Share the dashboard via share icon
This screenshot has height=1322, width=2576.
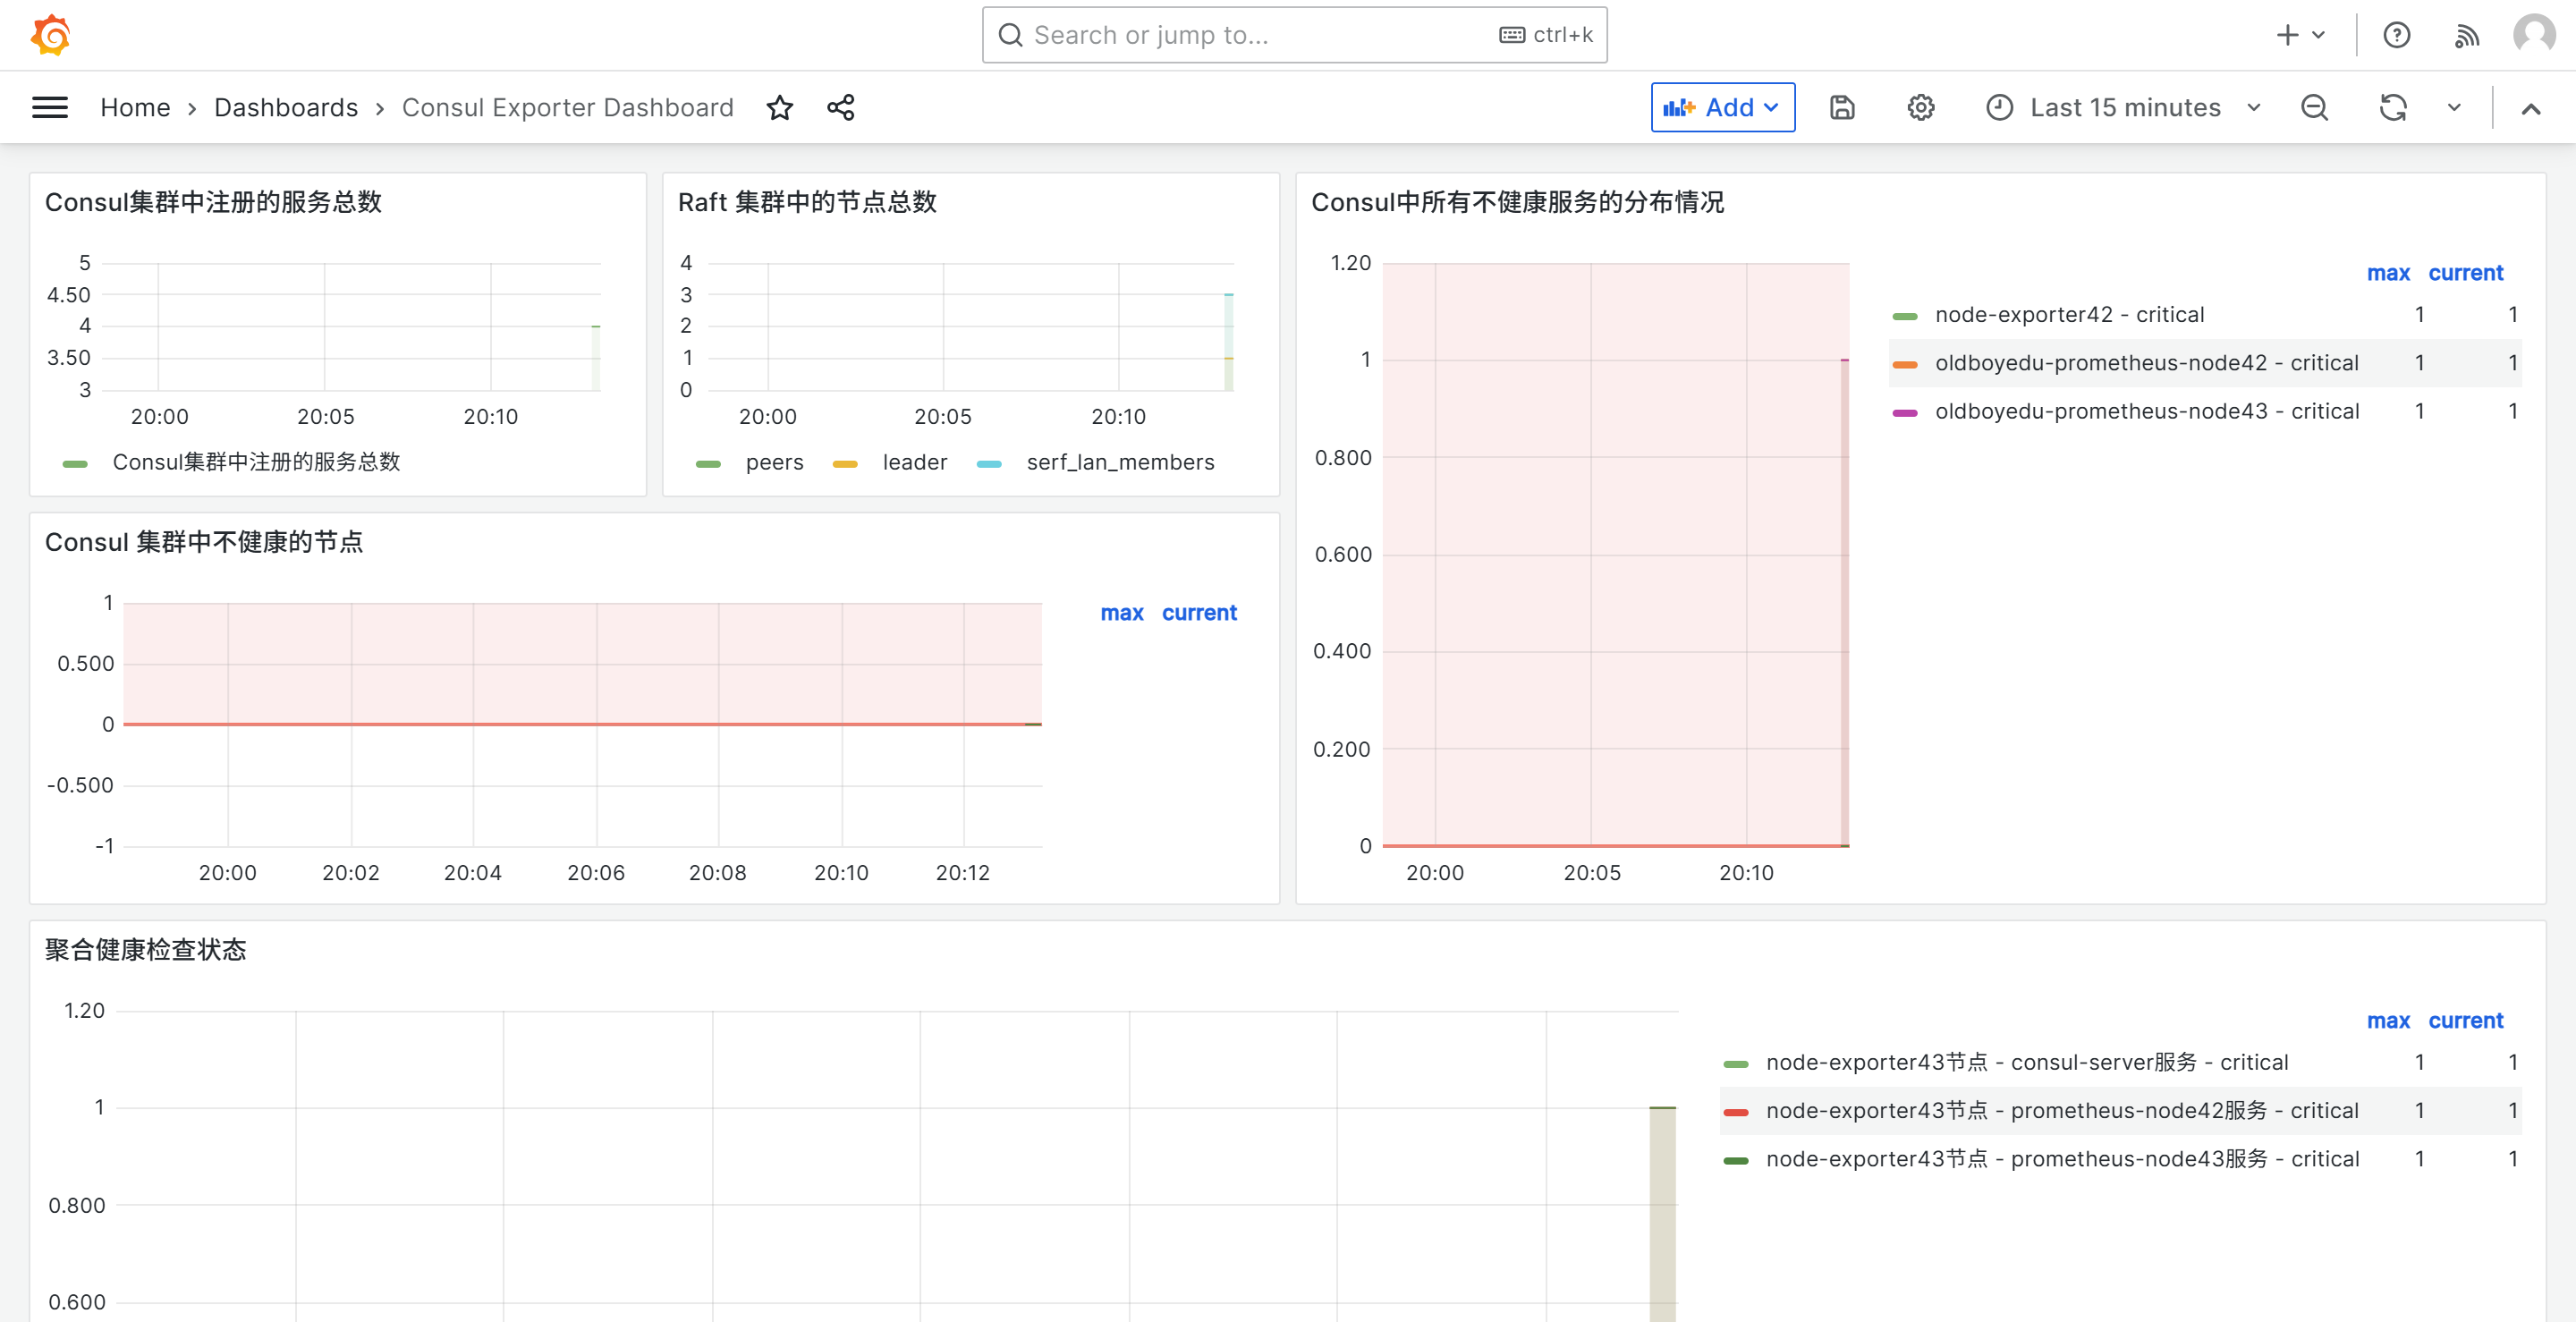click(x=841, y=107)
